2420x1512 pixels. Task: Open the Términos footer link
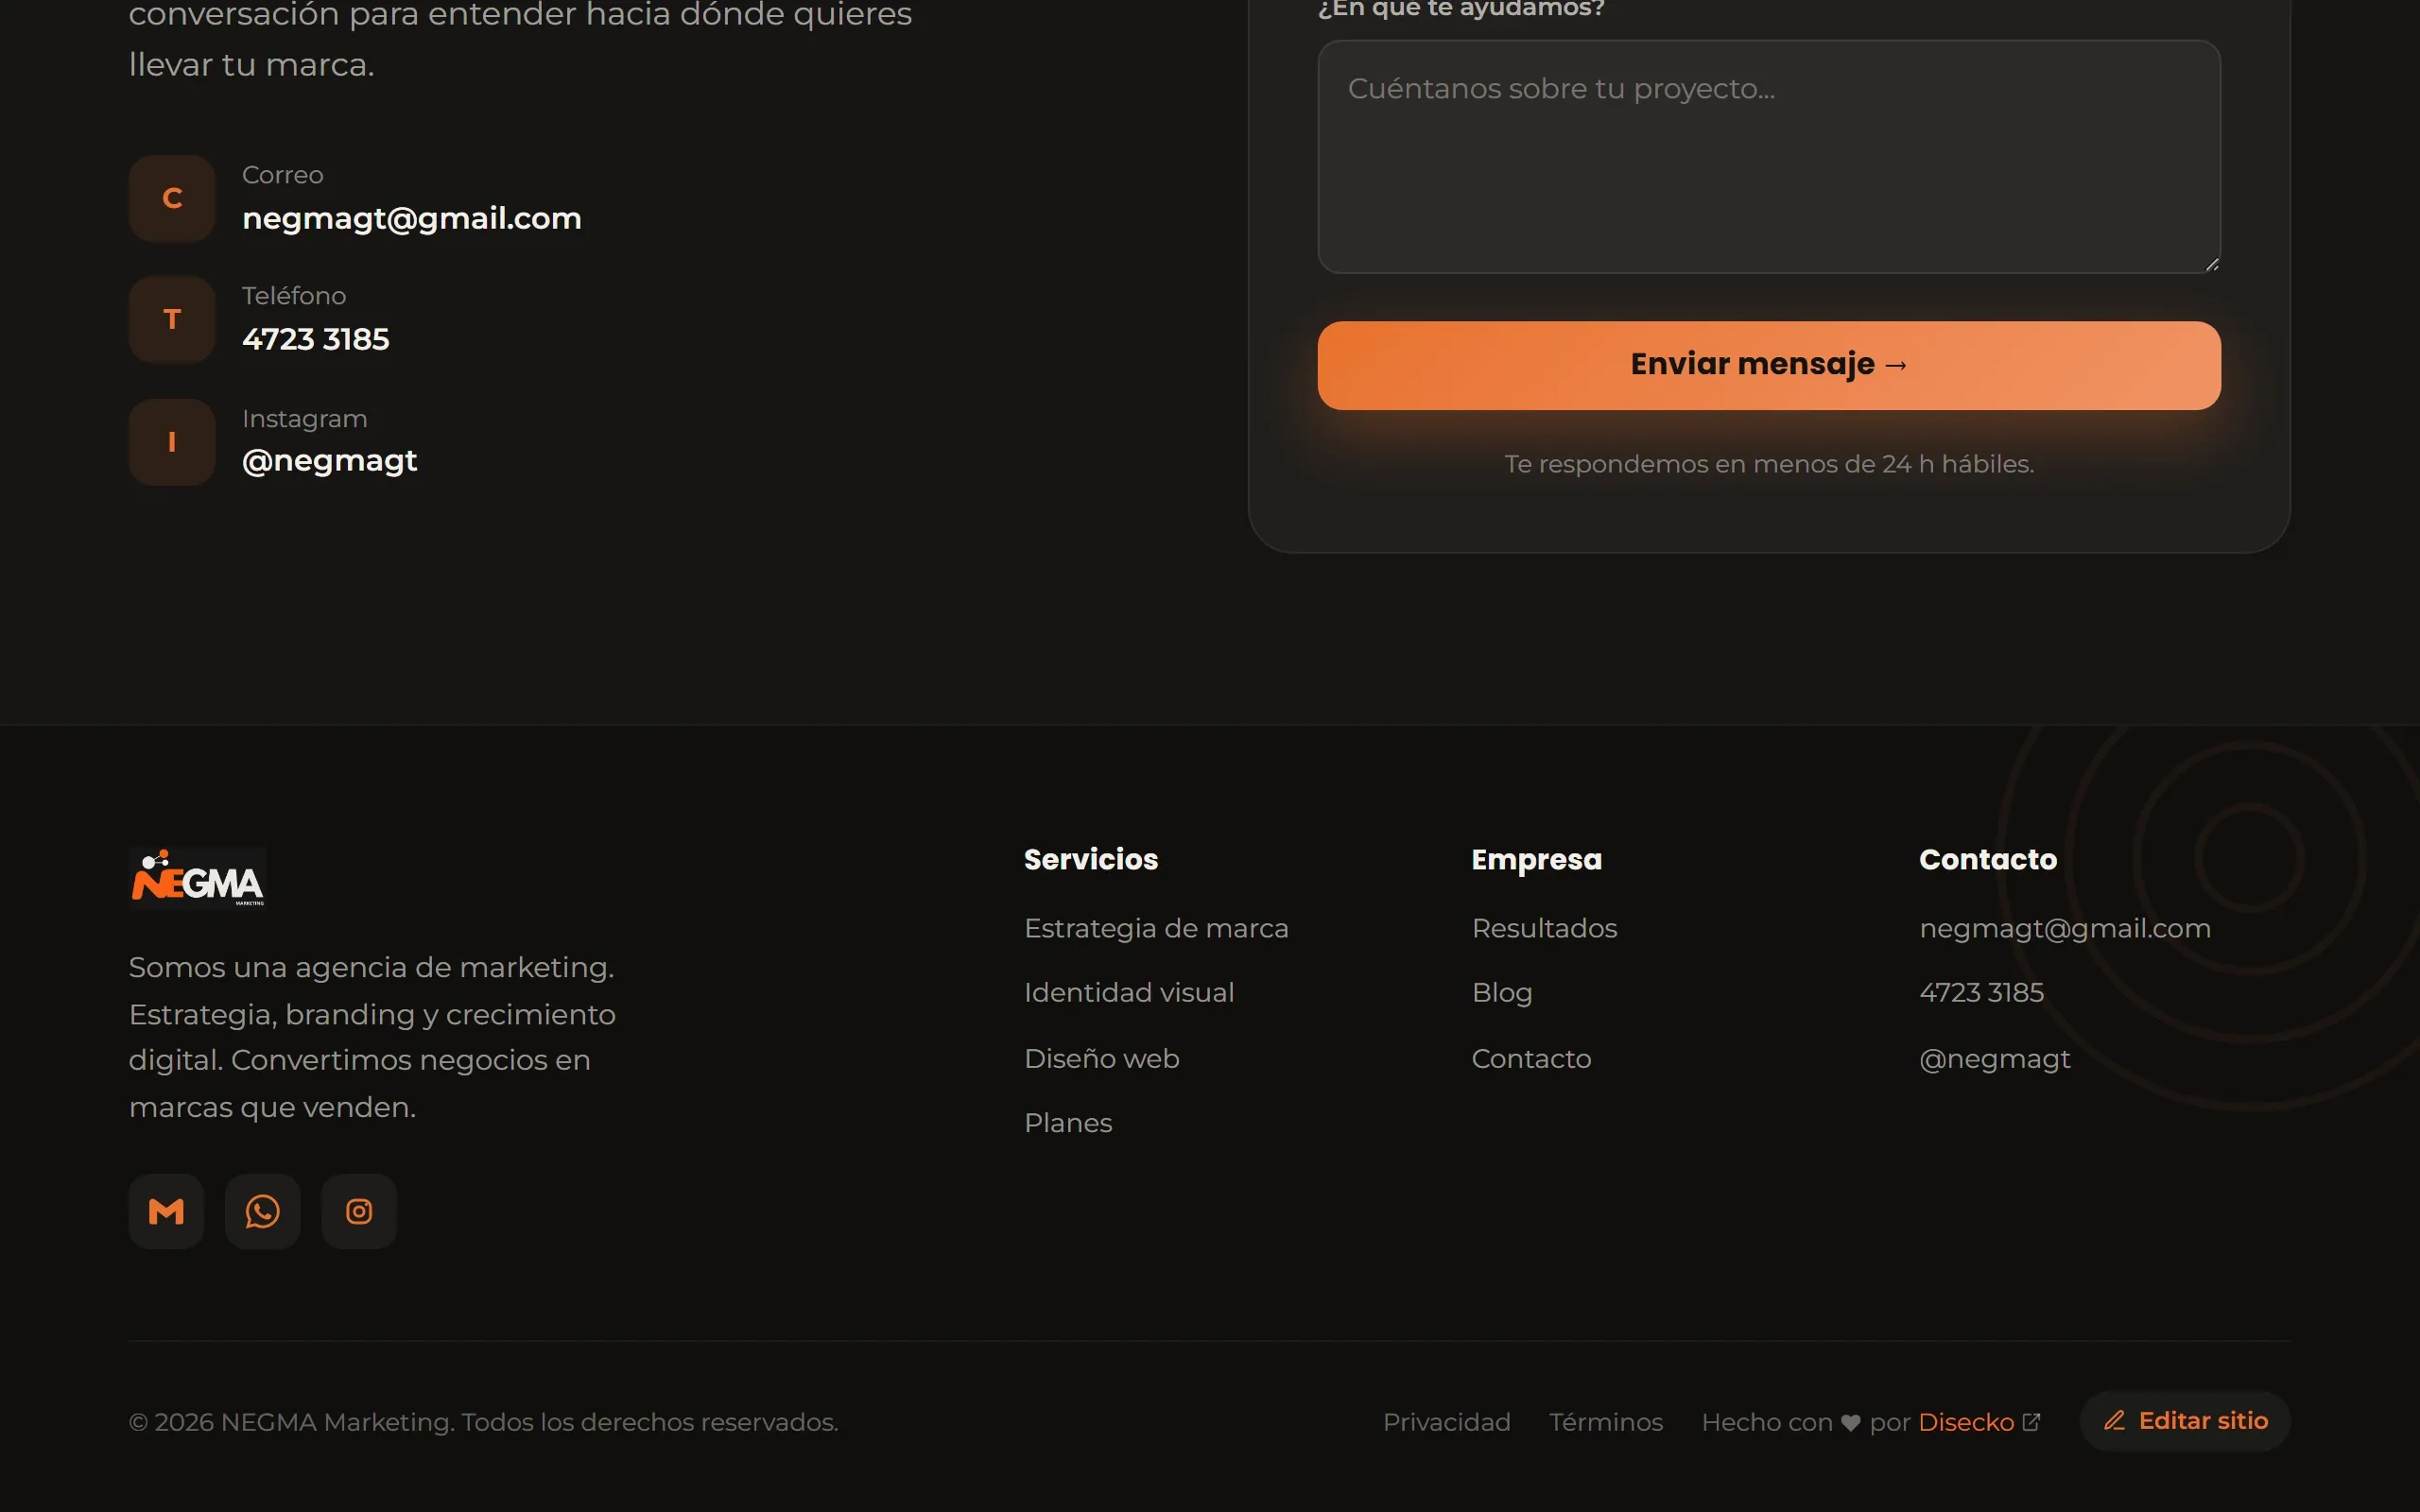(1606, 1422)
